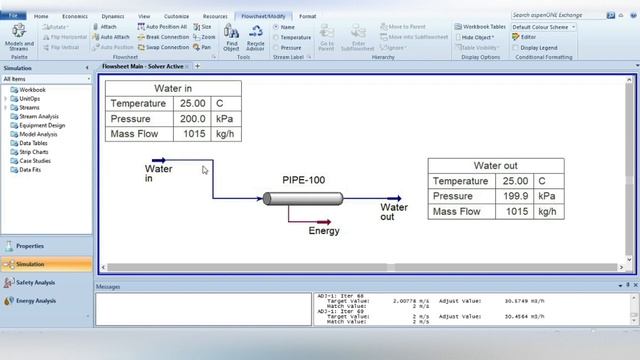Click Search aspenONE Exchange field
The width and height of the screenshot is (640, 360).
click(x=558, y=15)
